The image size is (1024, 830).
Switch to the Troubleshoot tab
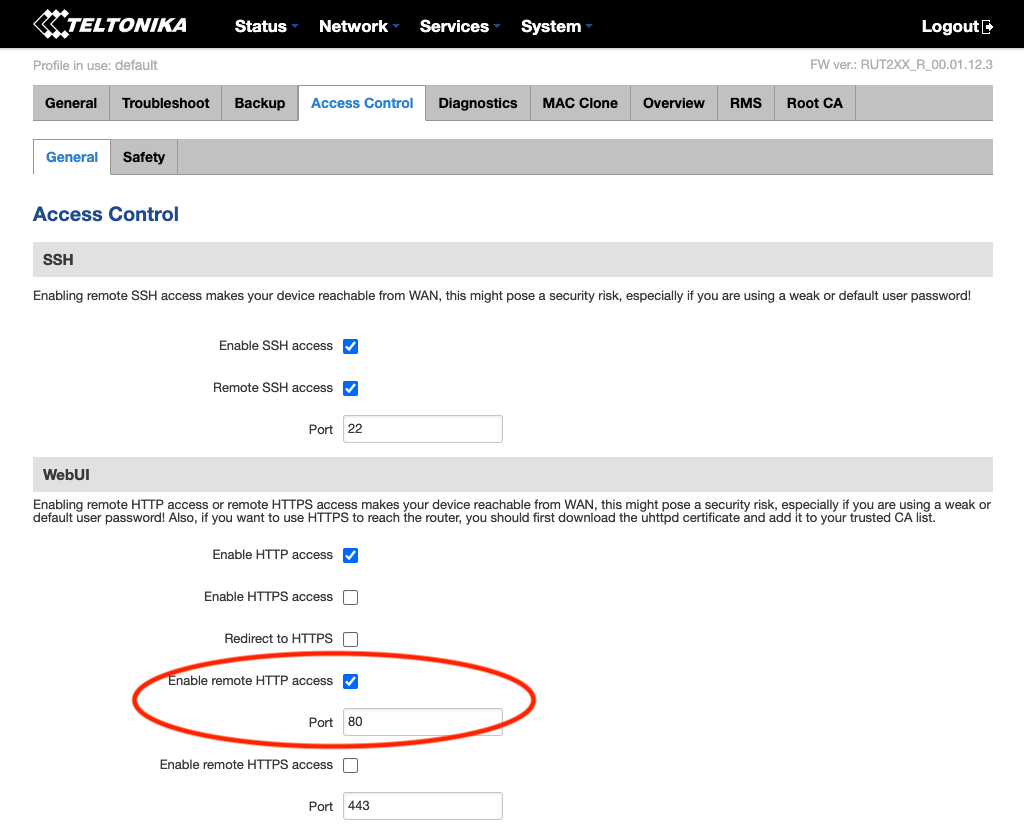pyautogui.click(x=165, y=102)
